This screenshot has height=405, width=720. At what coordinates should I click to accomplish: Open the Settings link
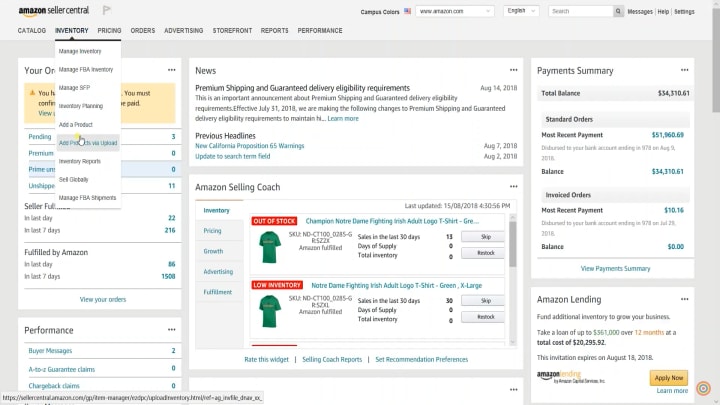[684, 11]
